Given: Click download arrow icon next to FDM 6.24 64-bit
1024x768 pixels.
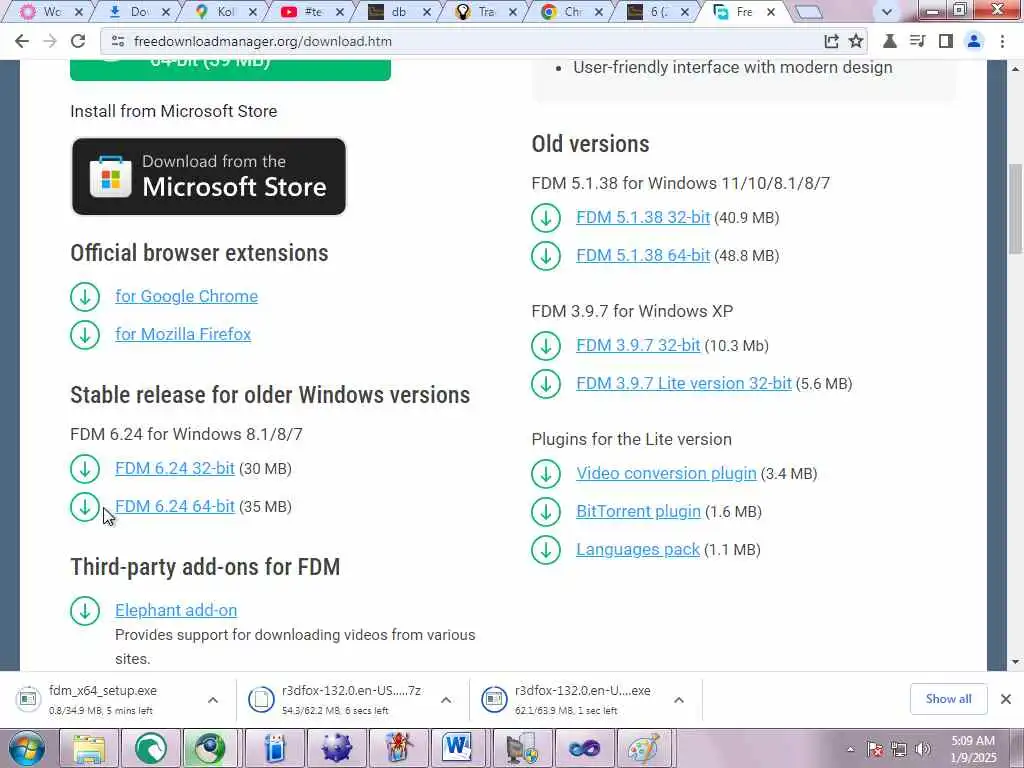Looking at the screenshot, I should pyautogui.click(x=85, y=507).
